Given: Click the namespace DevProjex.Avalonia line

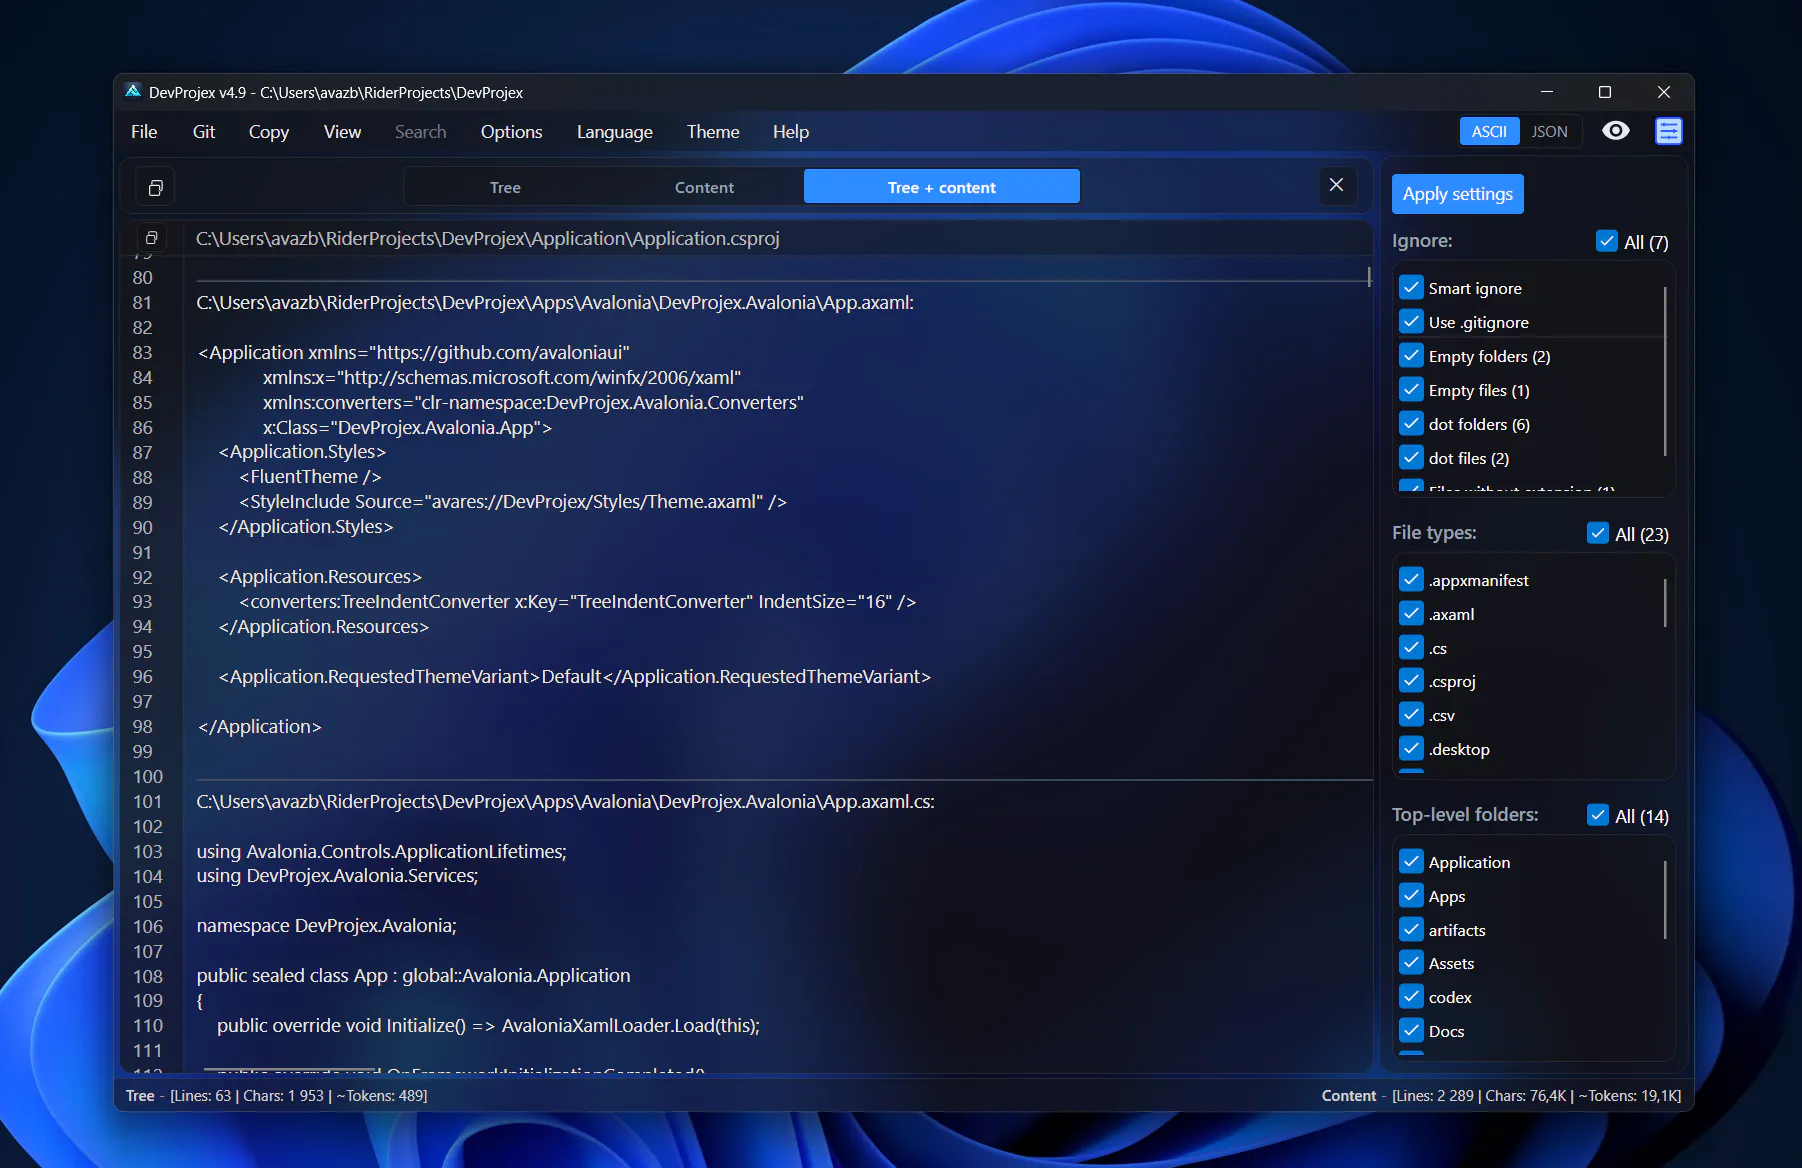Looking at the screenshot, I should (326, 926).
